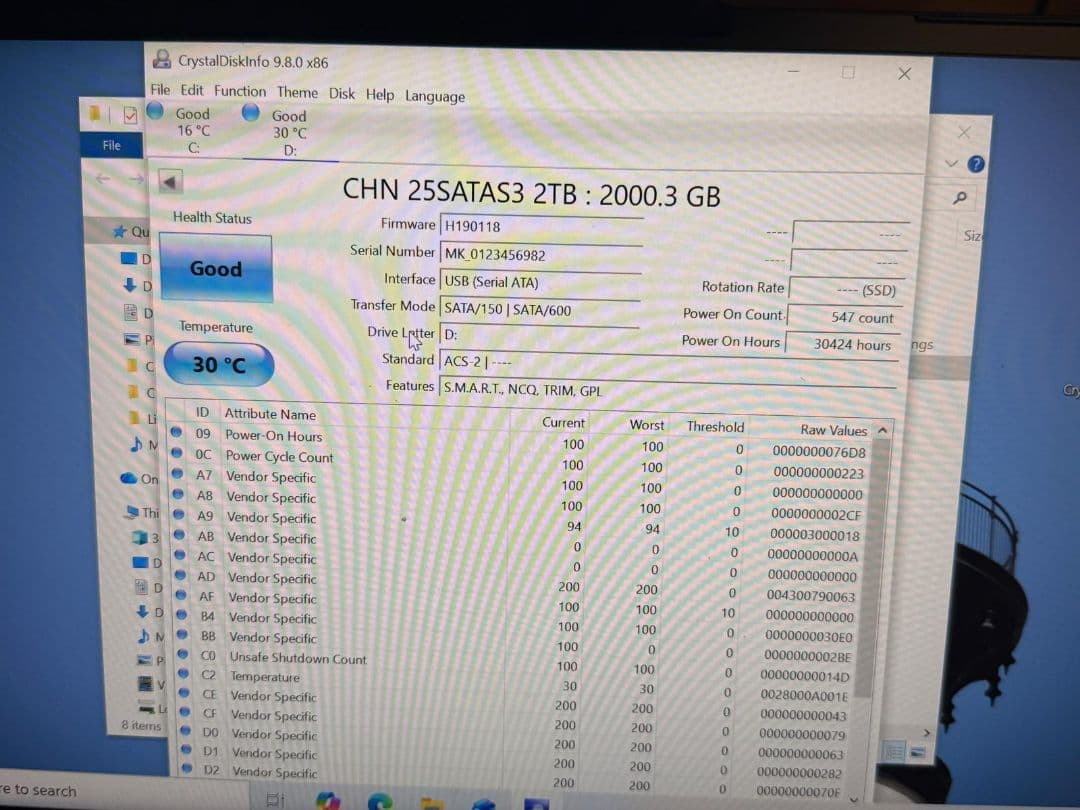
Task: Click the forward arrow in File Explorer
Action: pos(136,179)
